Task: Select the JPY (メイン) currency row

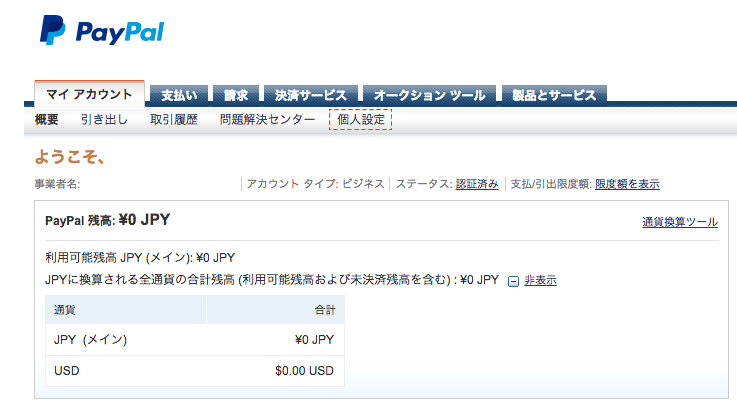Action: [195, 339]
